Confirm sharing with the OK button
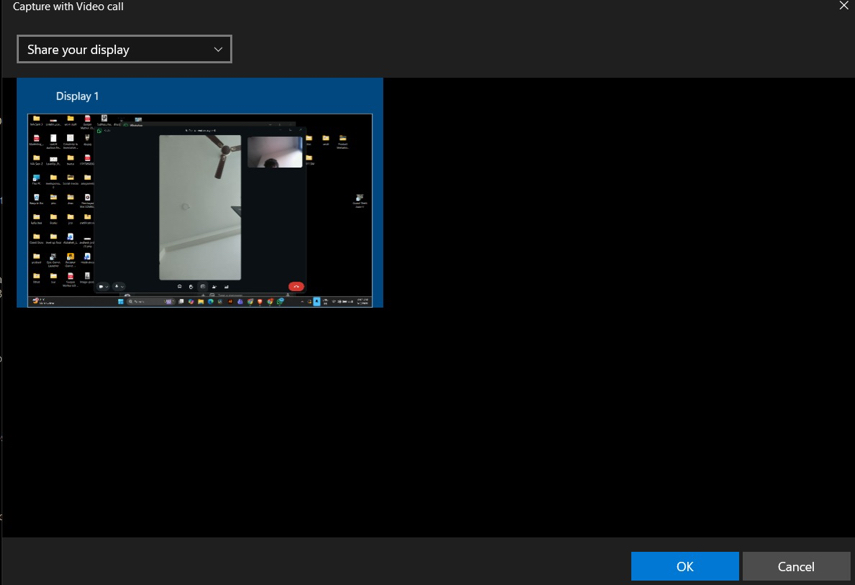The height and width of the screenshot is (585, 855). click(x=684, y=566)
